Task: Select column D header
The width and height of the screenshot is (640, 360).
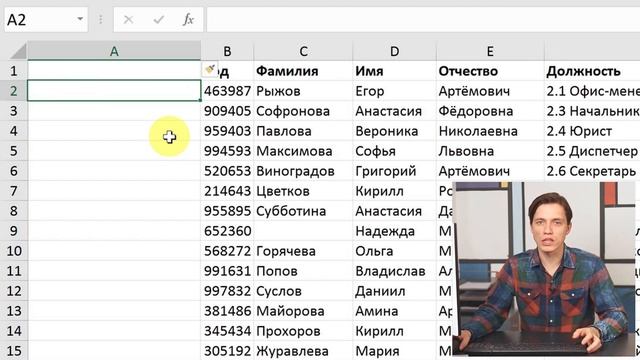Action: [x=394, y=51]
